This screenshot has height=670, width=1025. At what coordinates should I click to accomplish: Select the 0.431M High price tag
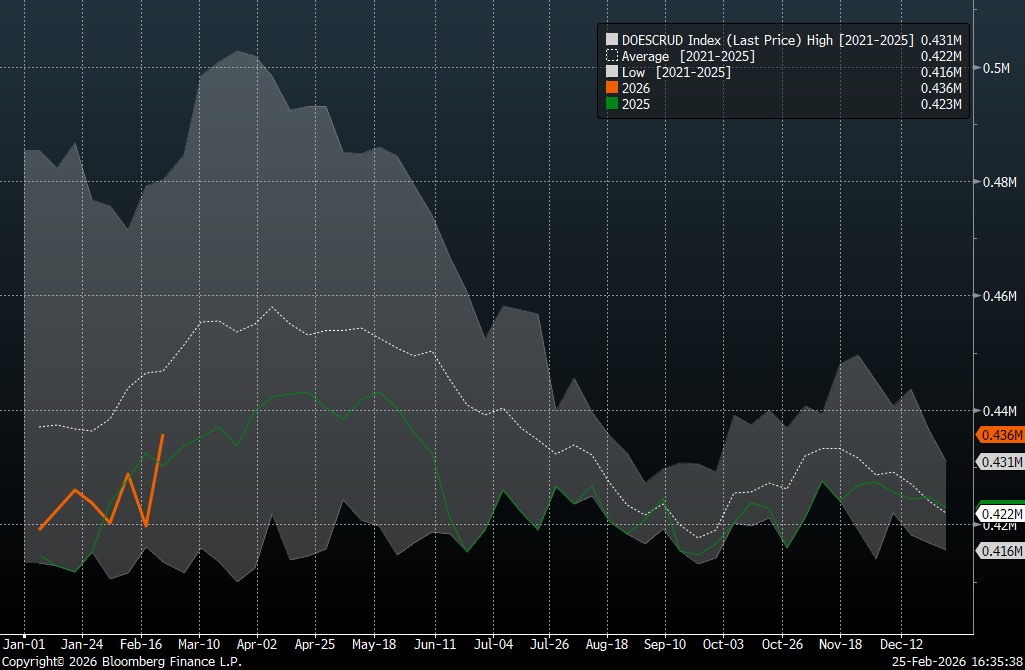999,461
